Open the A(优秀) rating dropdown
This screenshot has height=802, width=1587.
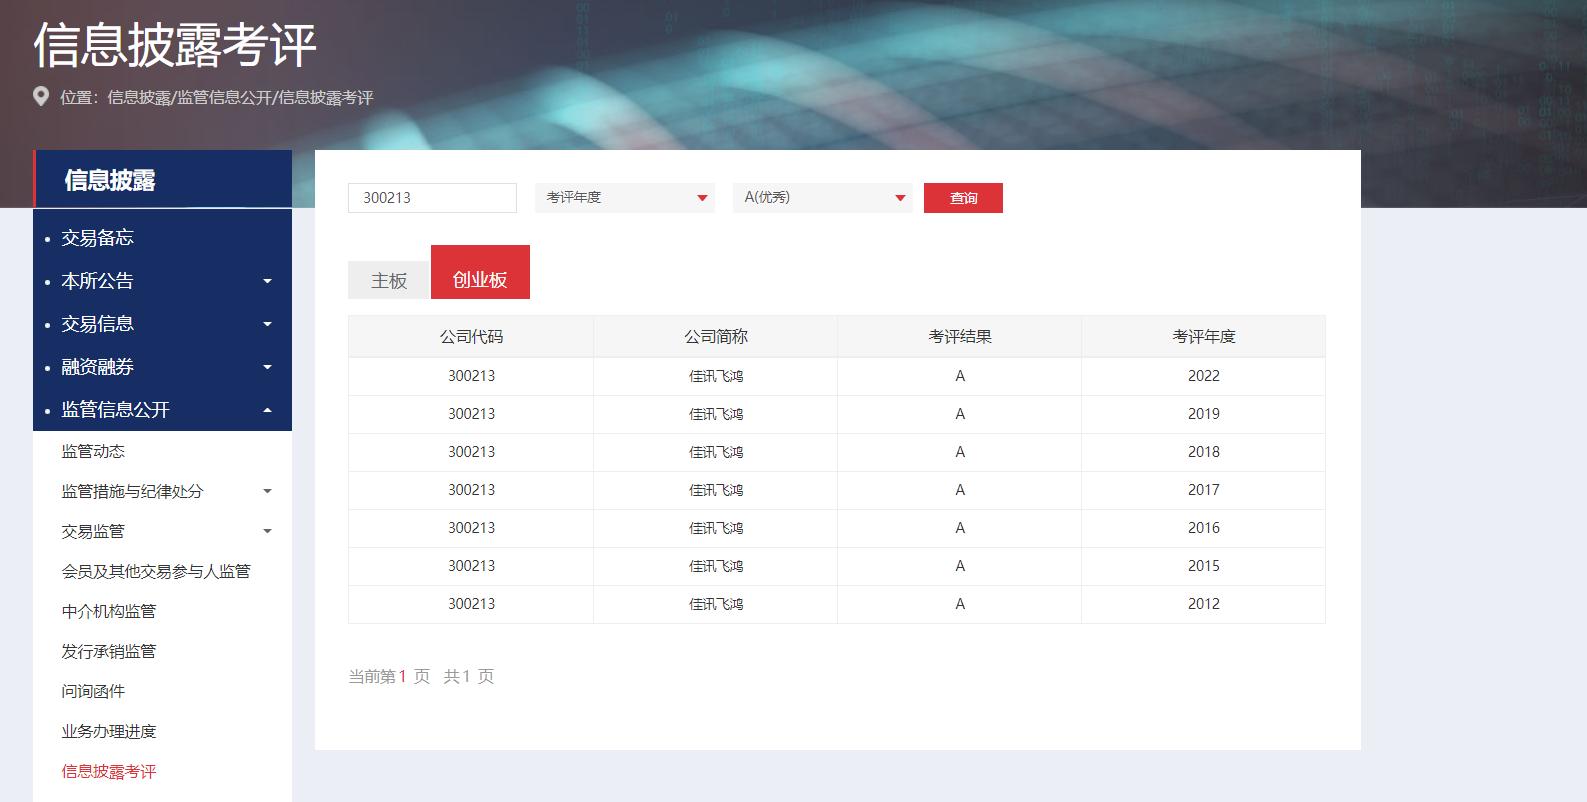822,198
